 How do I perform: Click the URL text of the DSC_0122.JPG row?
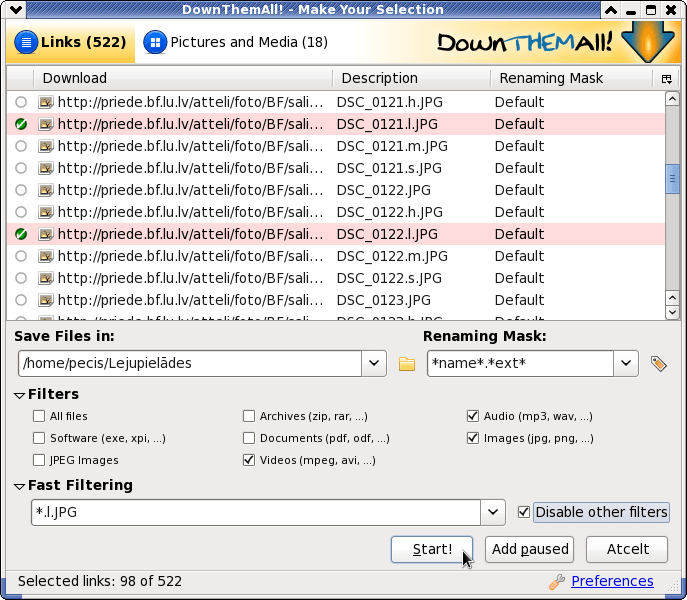click(191, 190)
